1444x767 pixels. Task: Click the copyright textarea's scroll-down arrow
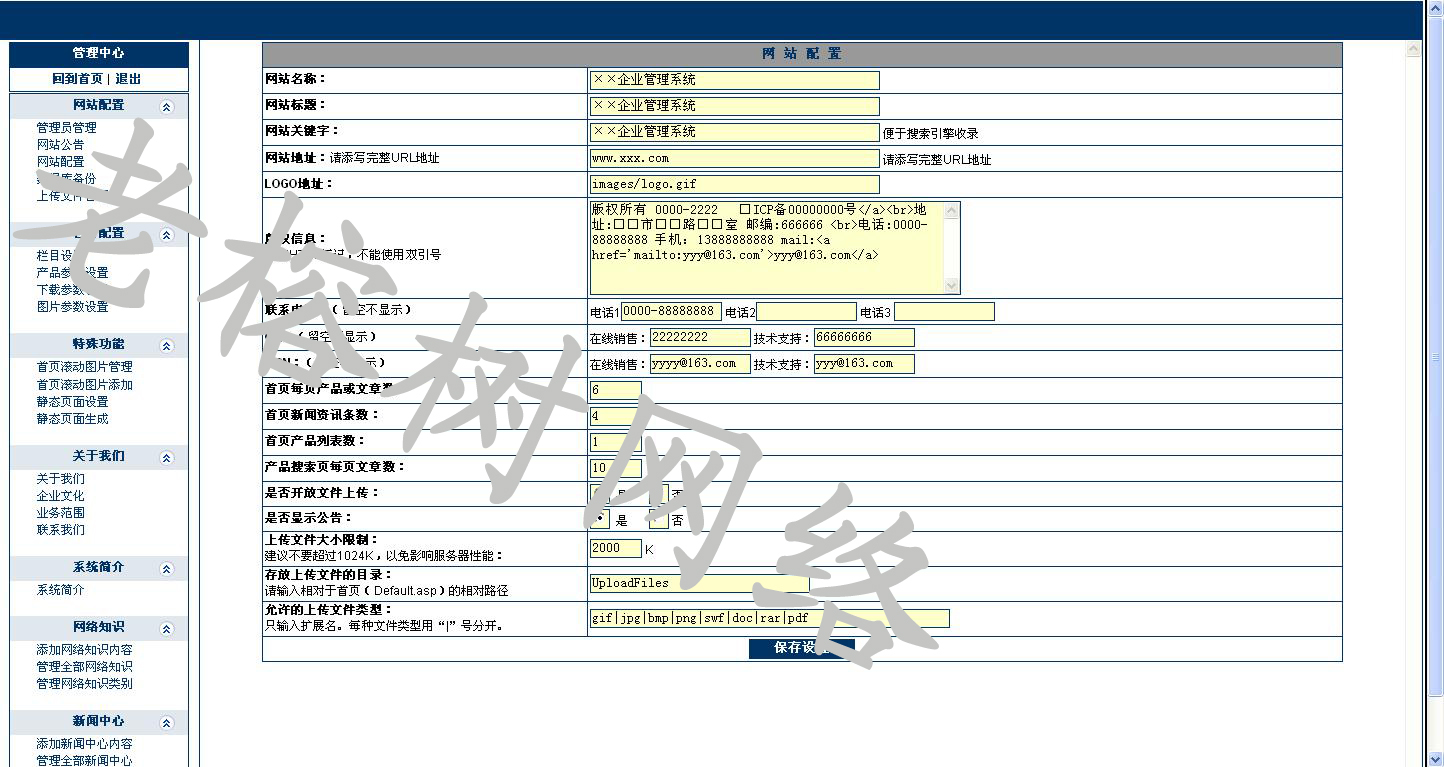tap(952, 286)
